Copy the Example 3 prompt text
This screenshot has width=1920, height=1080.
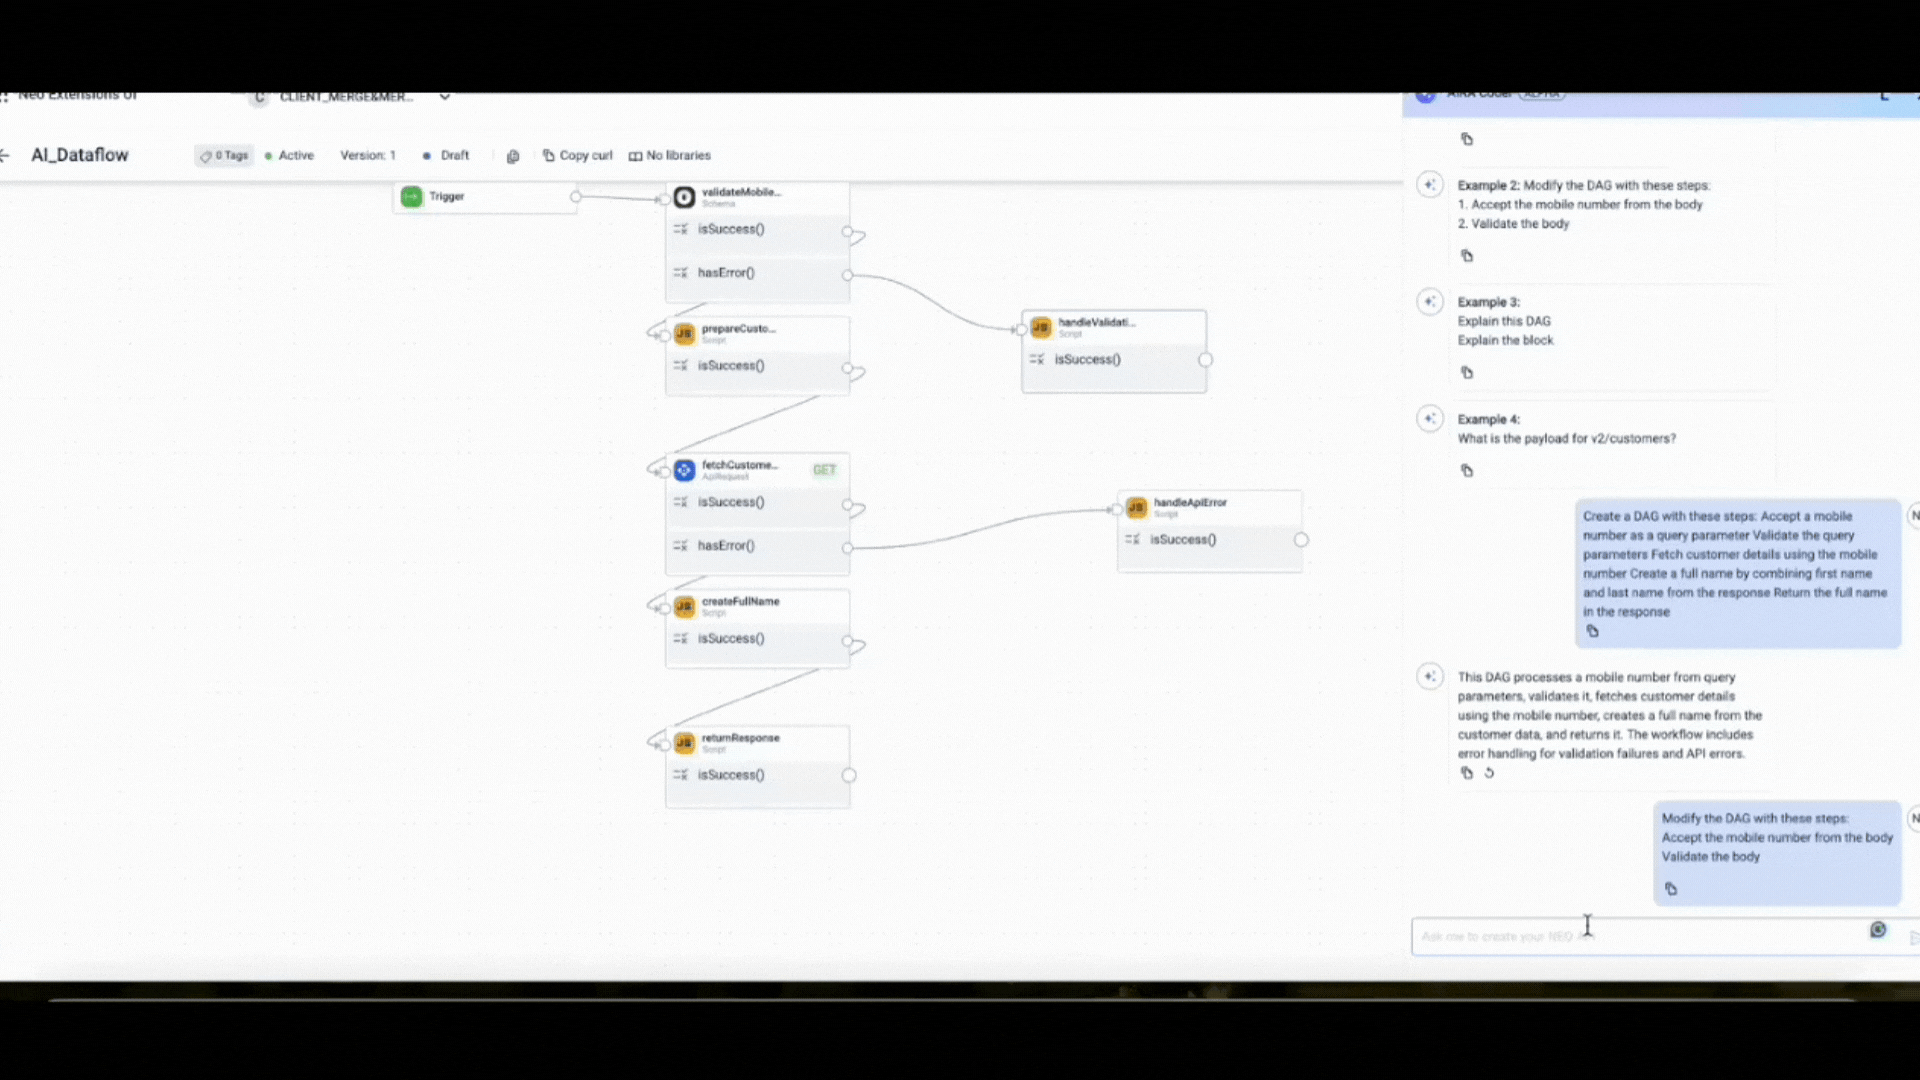[1467, 373]
